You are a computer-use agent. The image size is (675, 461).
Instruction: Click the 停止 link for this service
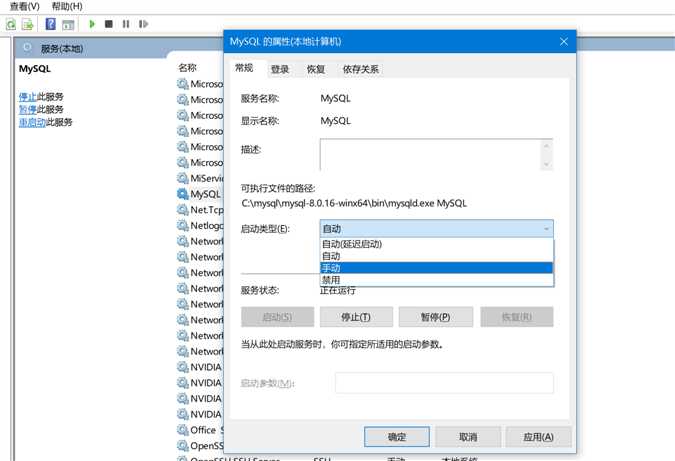pyautogui.click(x=28, y=97)
